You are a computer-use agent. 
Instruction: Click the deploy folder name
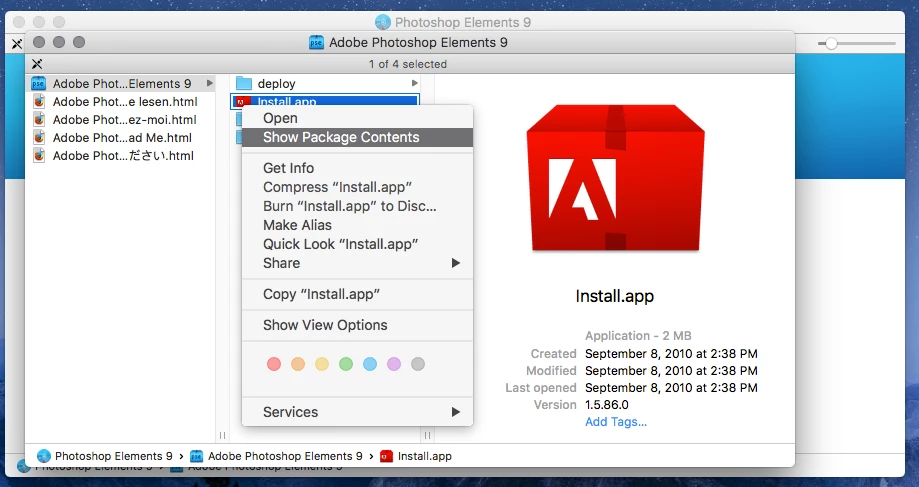point(276,84)
